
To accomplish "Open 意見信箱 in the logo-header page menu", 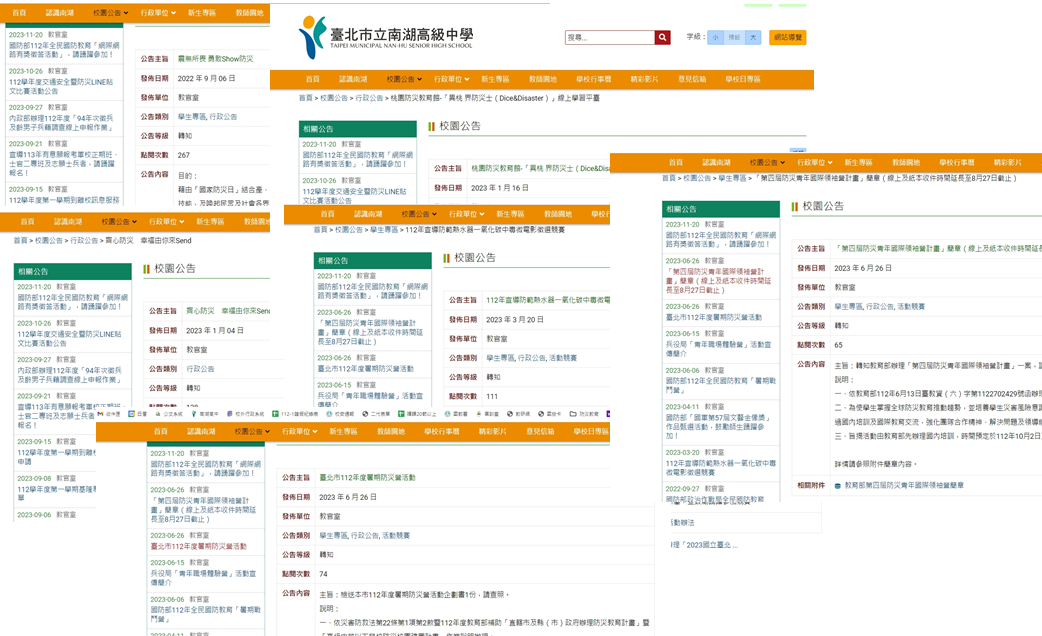I will (x=692, y=79).
